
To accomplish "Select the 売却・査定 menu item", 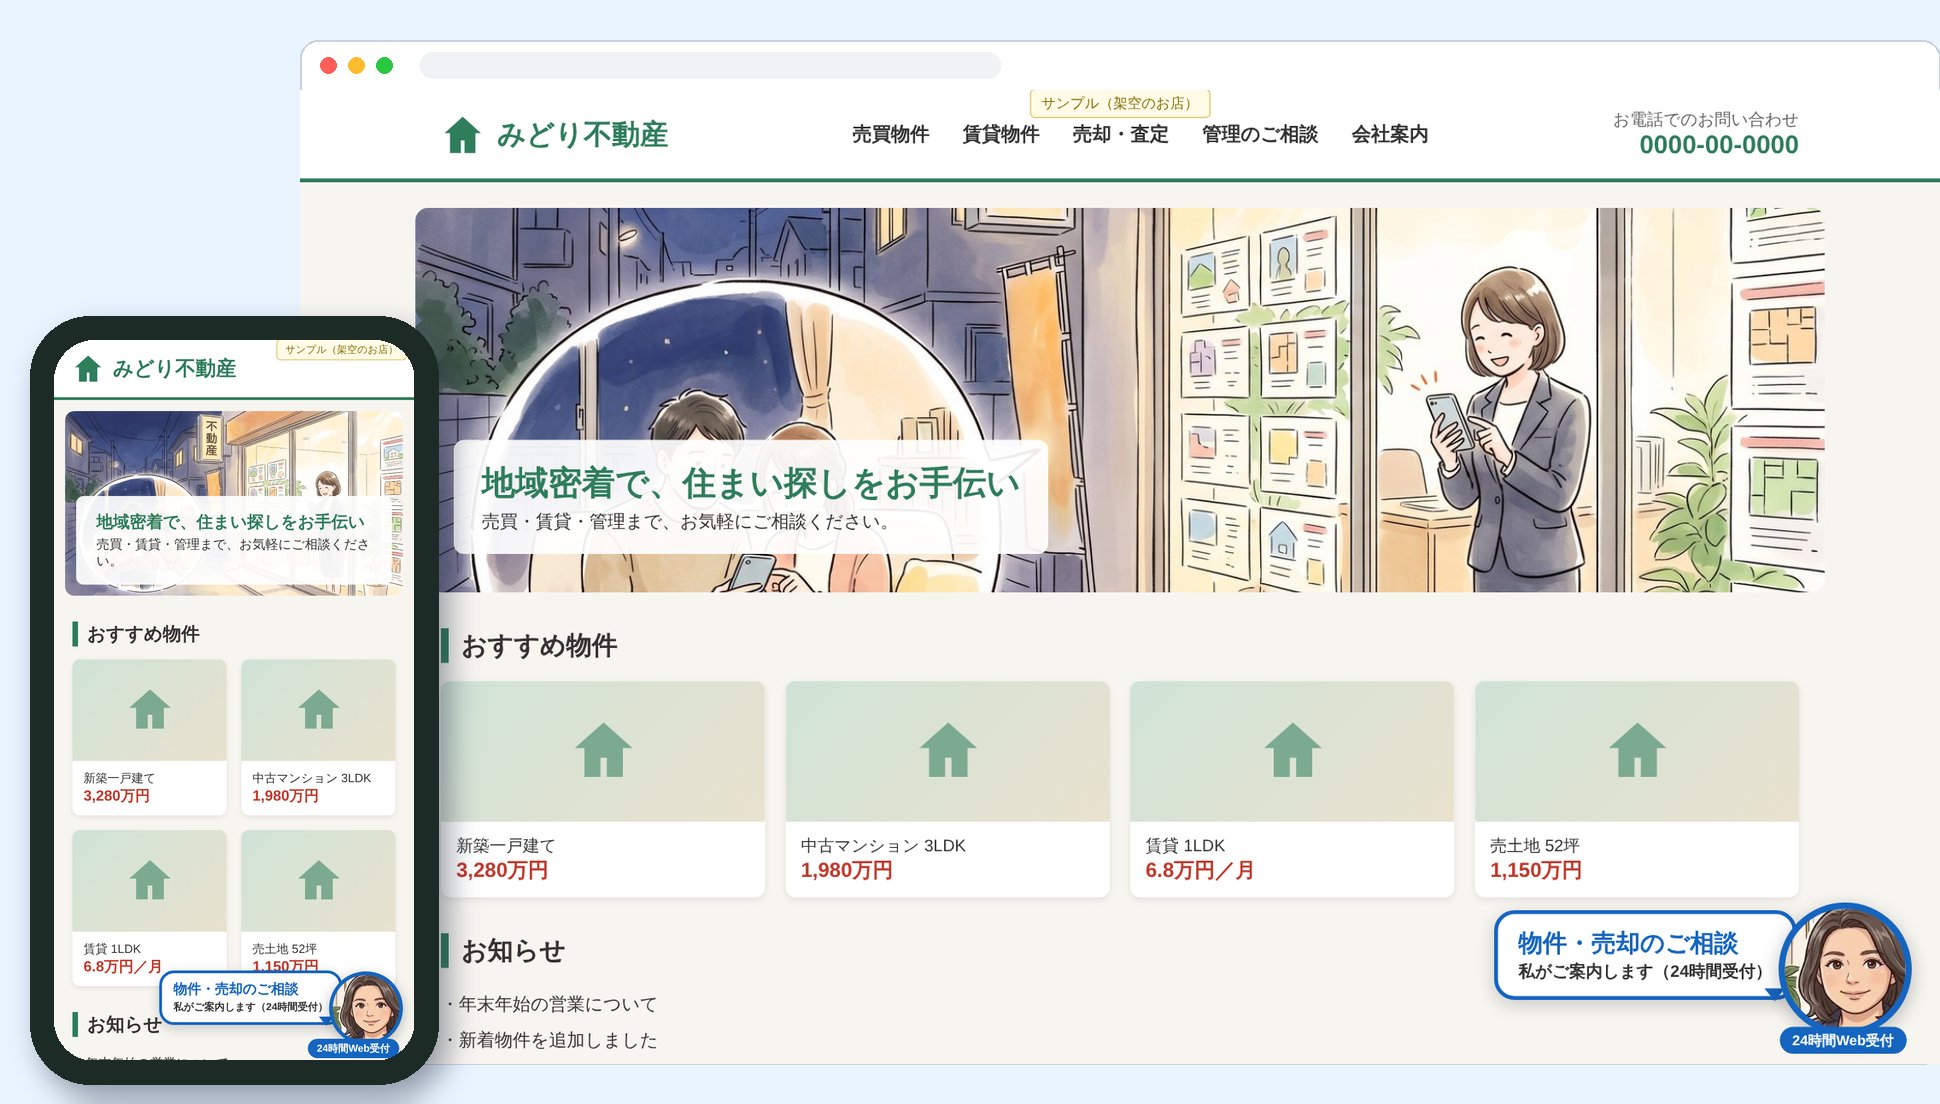I will tap(1120, 134).
